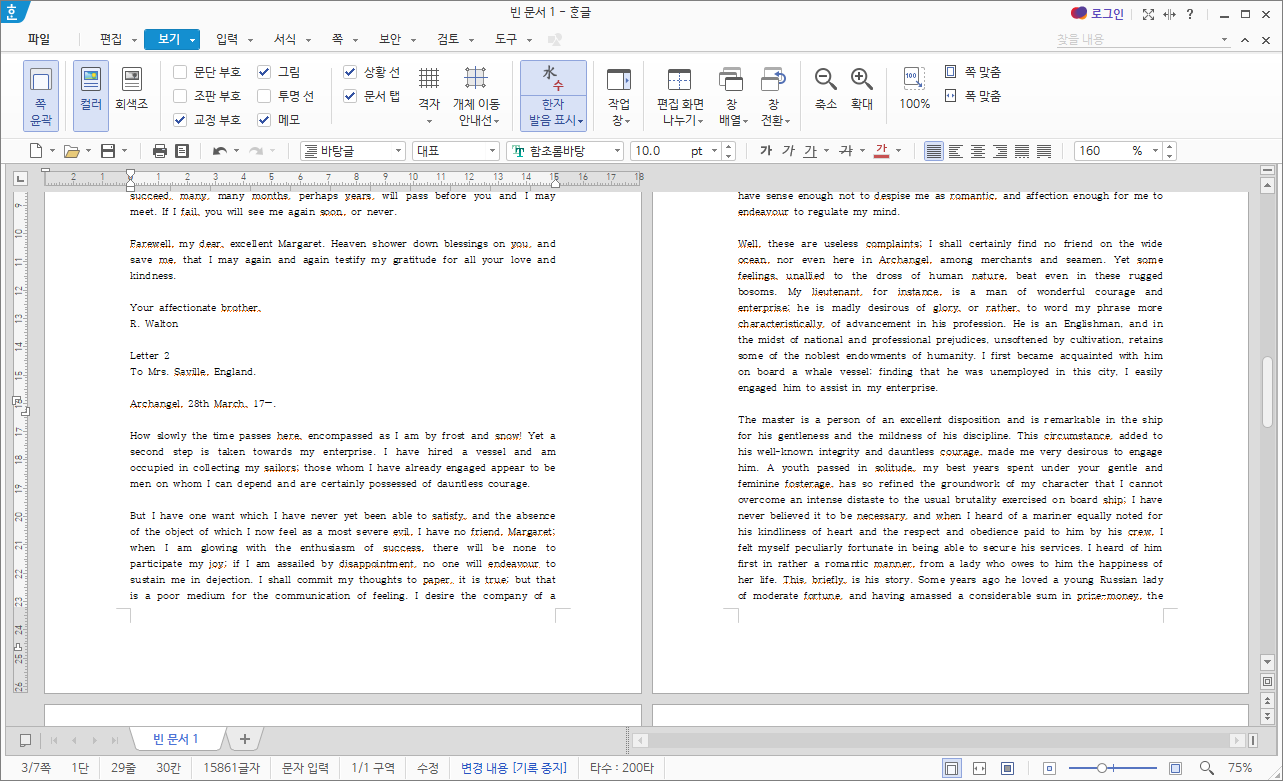This screenshot has width=1283, height=781.
Task: Click the 찾을 내용 search field
Action: [x=1143, y=39]
